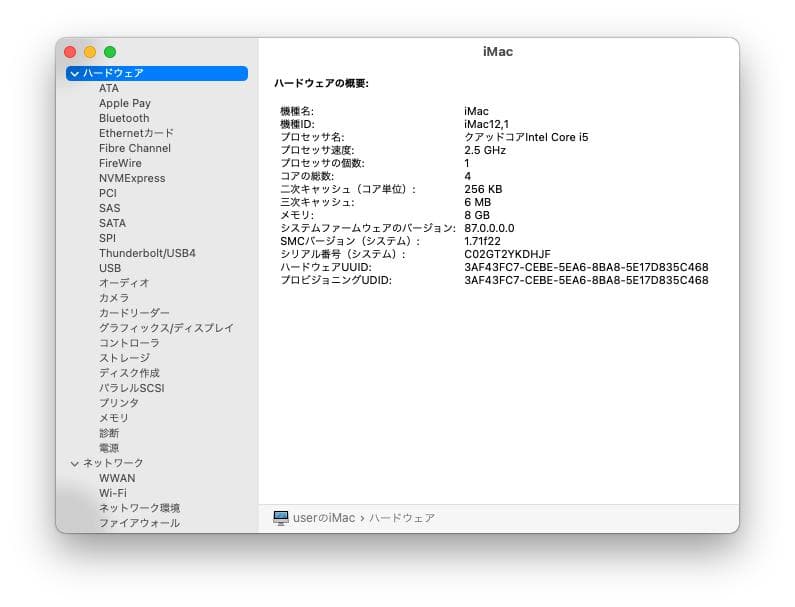Click the 機種名 label
The width and height of the screenshot is (795, 607).
(x=297, y=112)
